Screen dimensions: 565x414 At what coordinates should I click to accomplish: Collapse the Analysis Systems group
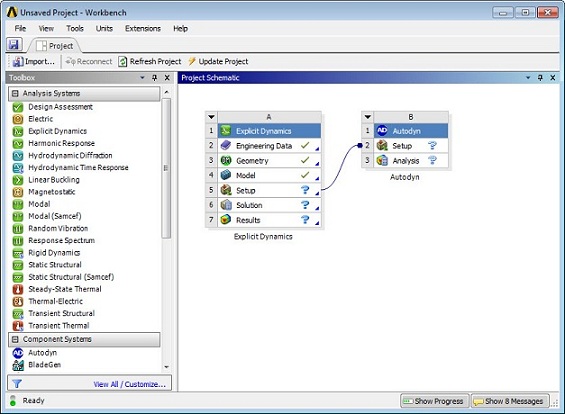pyautogui.click(x=15, y=94)
